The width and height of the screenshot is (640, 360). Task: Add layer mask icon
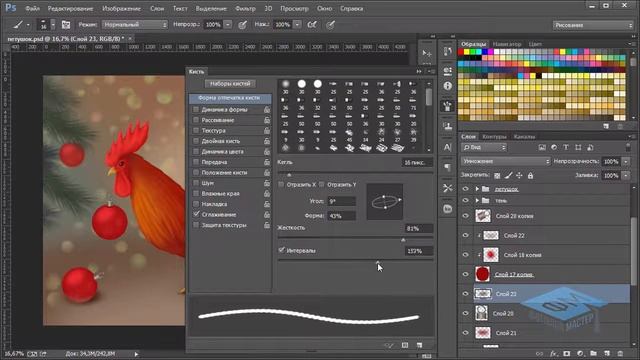point(567,353)
